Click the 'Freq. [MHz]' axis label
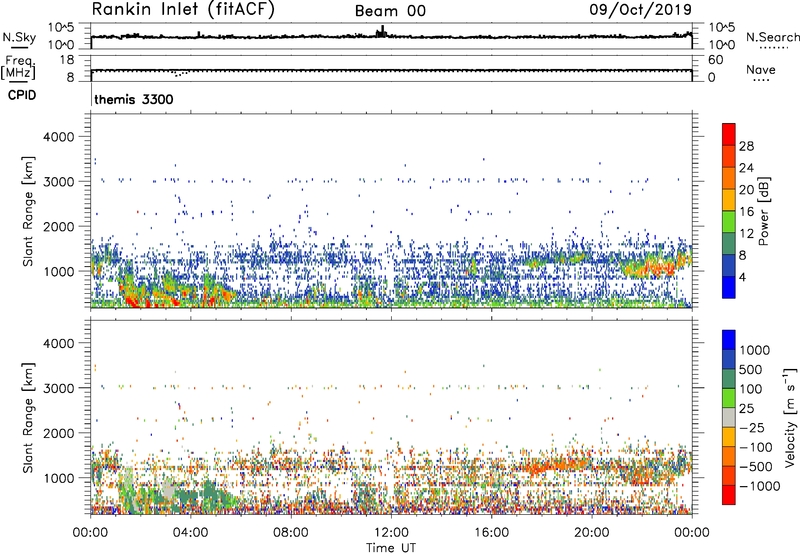 pyautogui.click(x=18, y=68)
